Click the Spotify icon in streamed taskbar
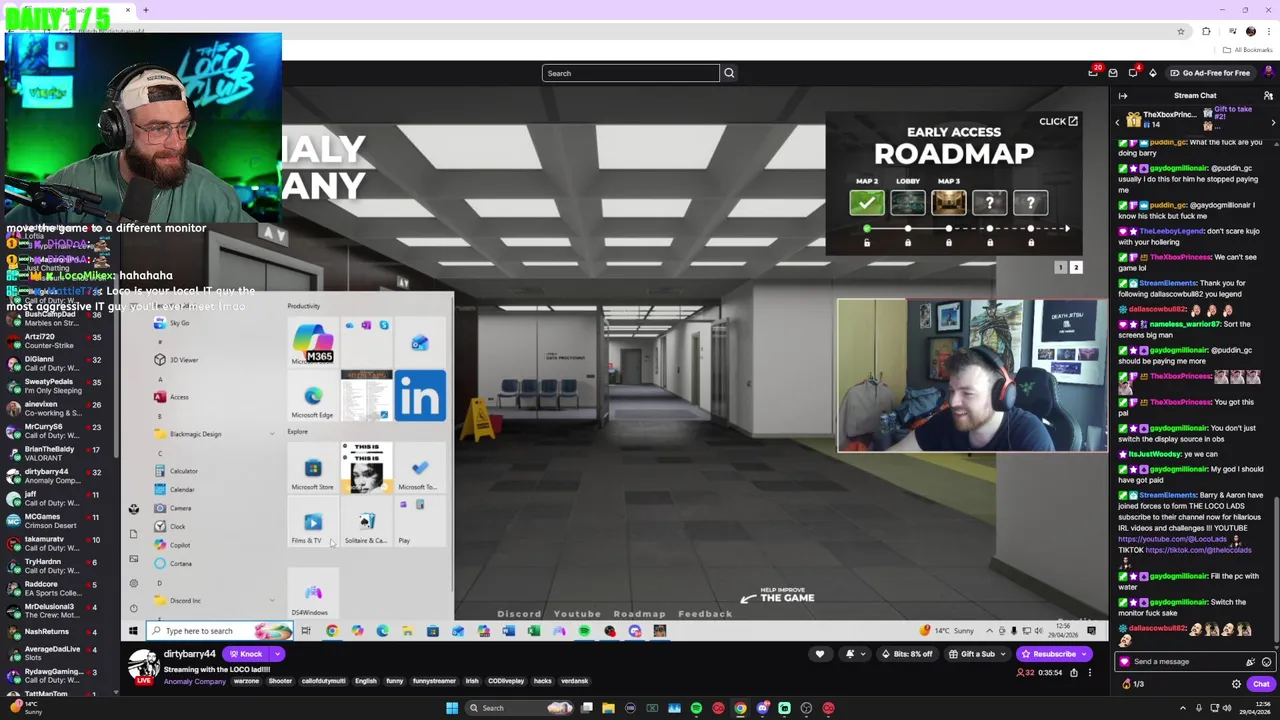Viewport: 1280px width, 720px height. (x=584, y=631)
